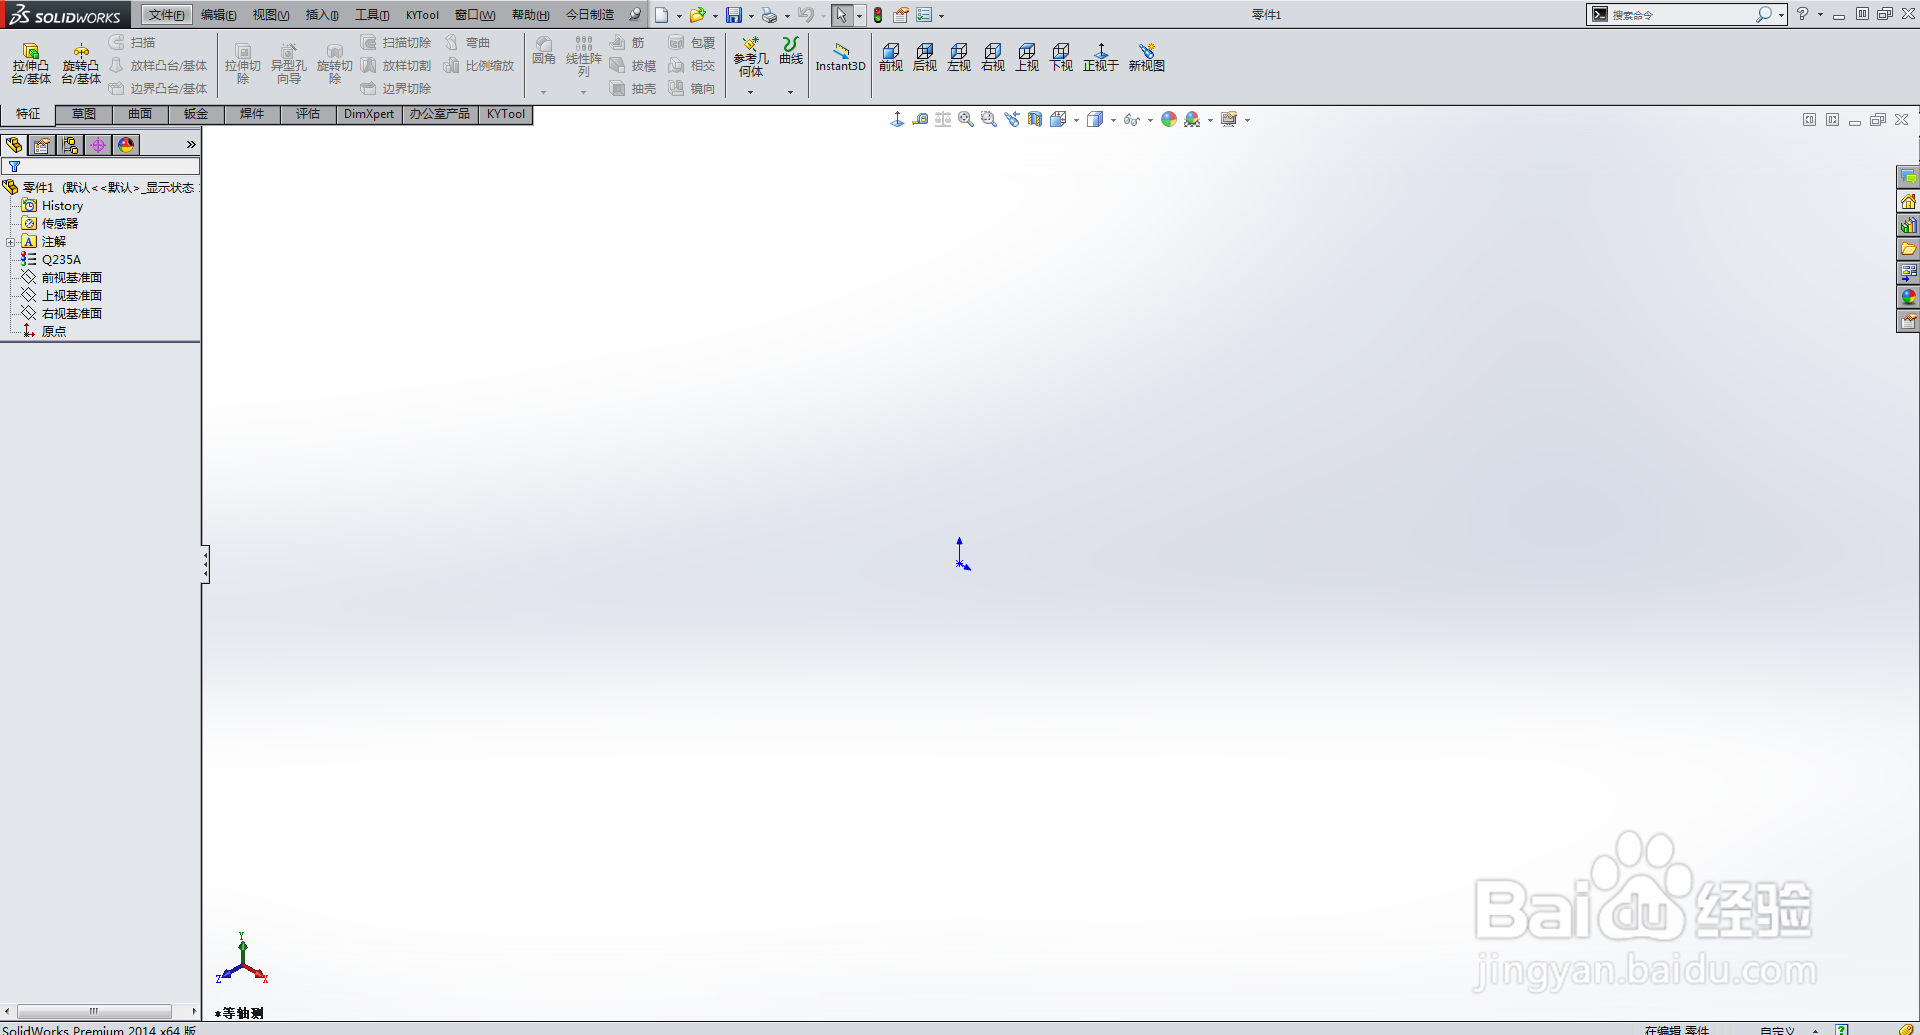The width and height of the screenshot is (1920, 1035).
Task: Click the New document icon
Action: coord(662,15)
